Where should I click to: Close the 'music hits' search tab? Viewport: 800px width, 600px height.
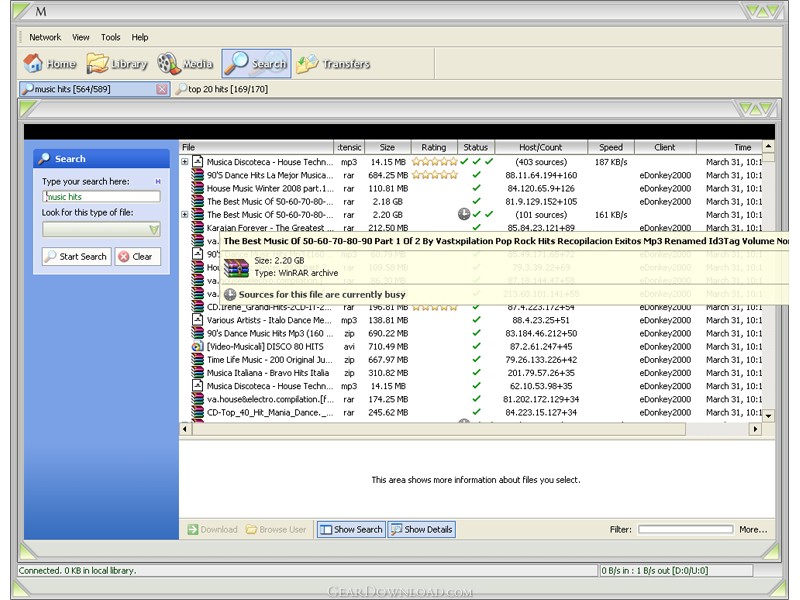[162, 89]
